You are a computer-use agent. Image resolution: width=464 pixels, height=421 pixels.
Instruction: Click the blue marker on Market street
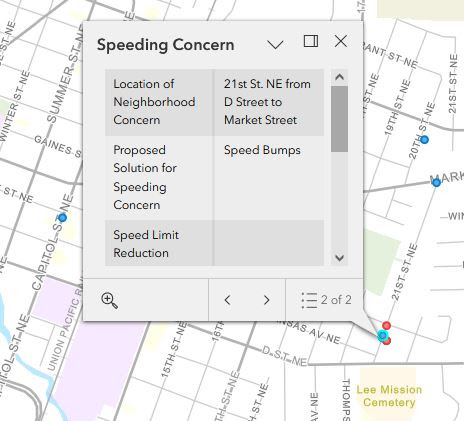tap(436, 182)
